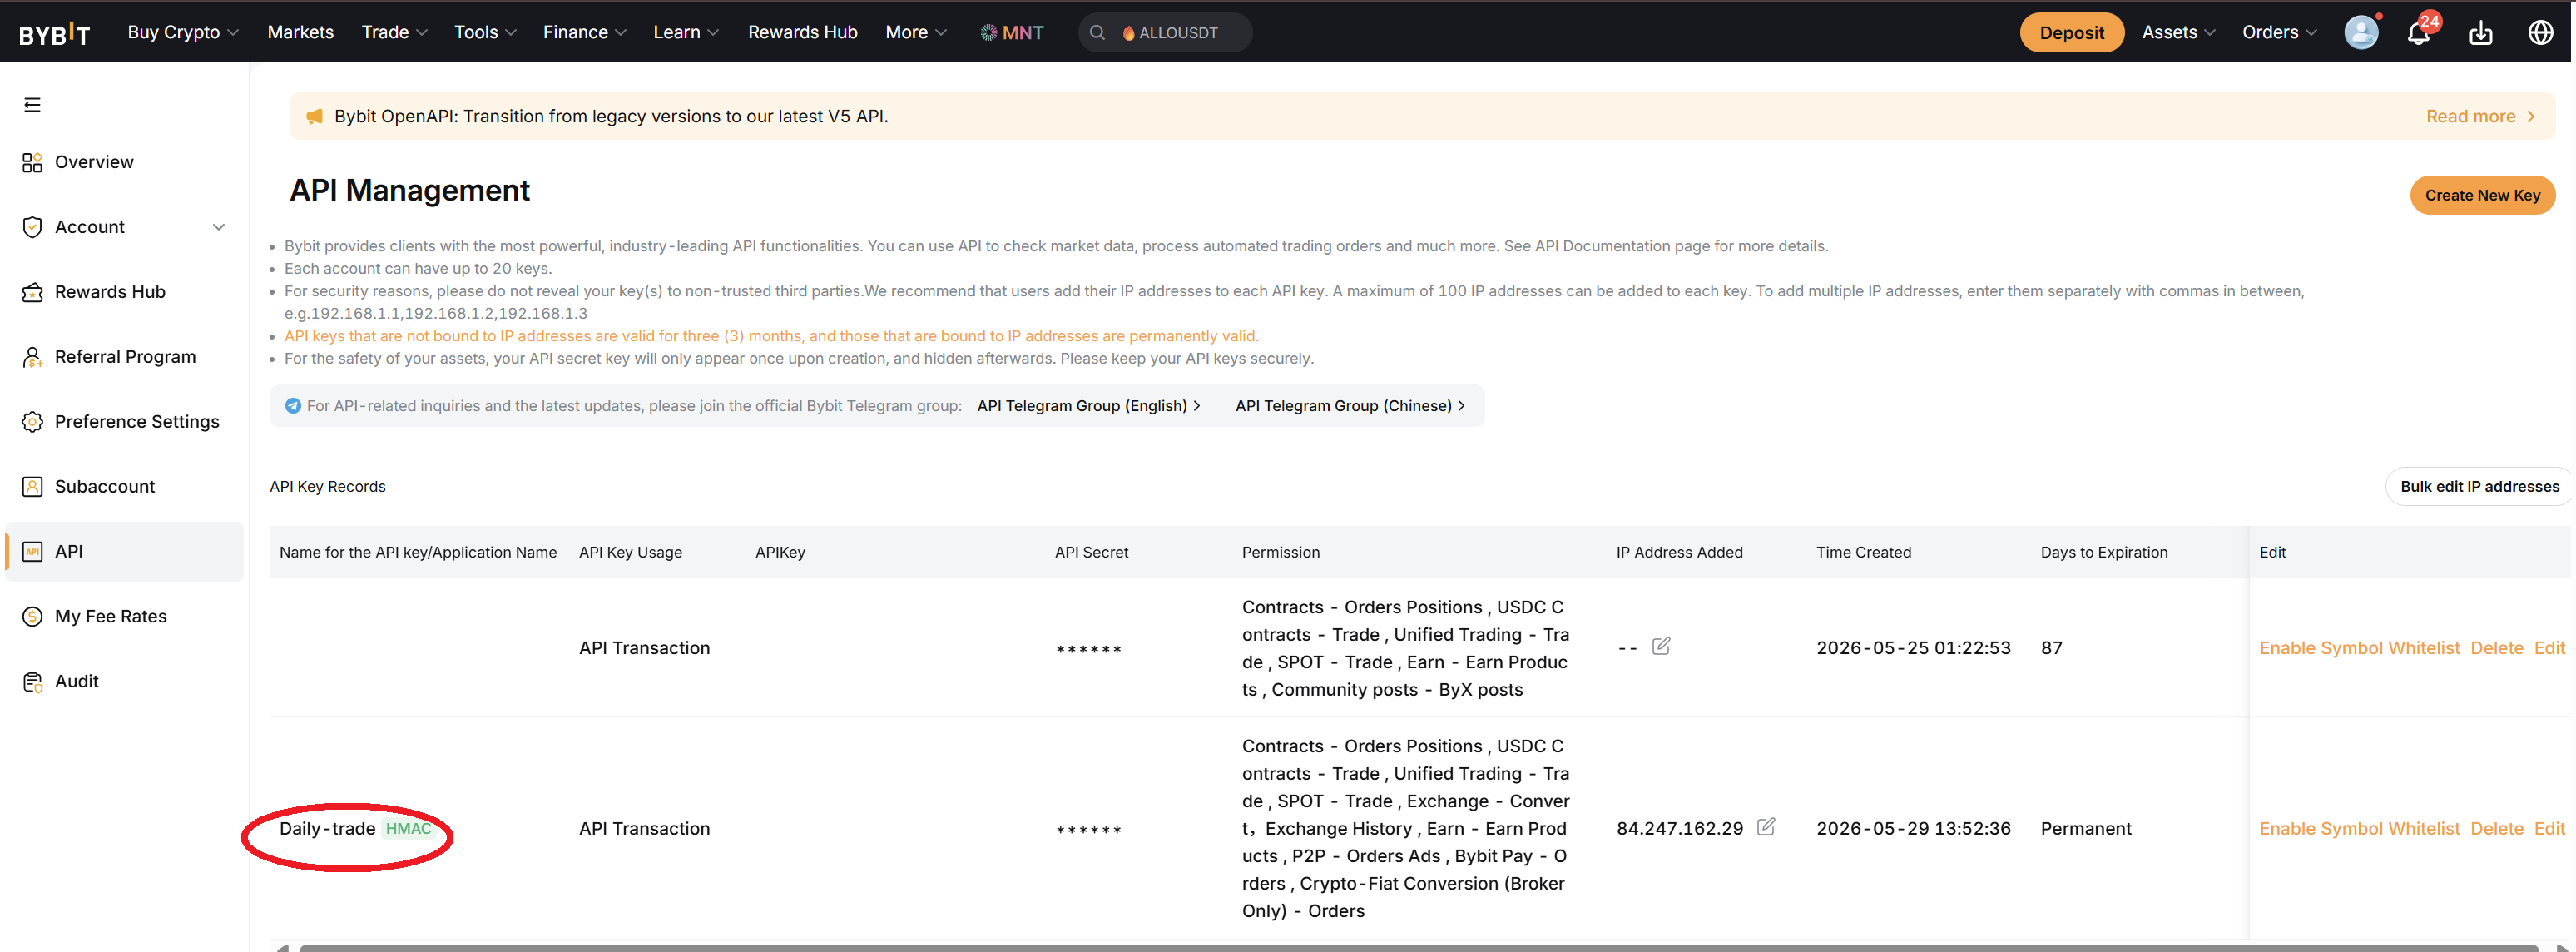This screenshot has height=952, width=2576.
Task: Edit IP address for key with no IP
Action: [1661, 646]
